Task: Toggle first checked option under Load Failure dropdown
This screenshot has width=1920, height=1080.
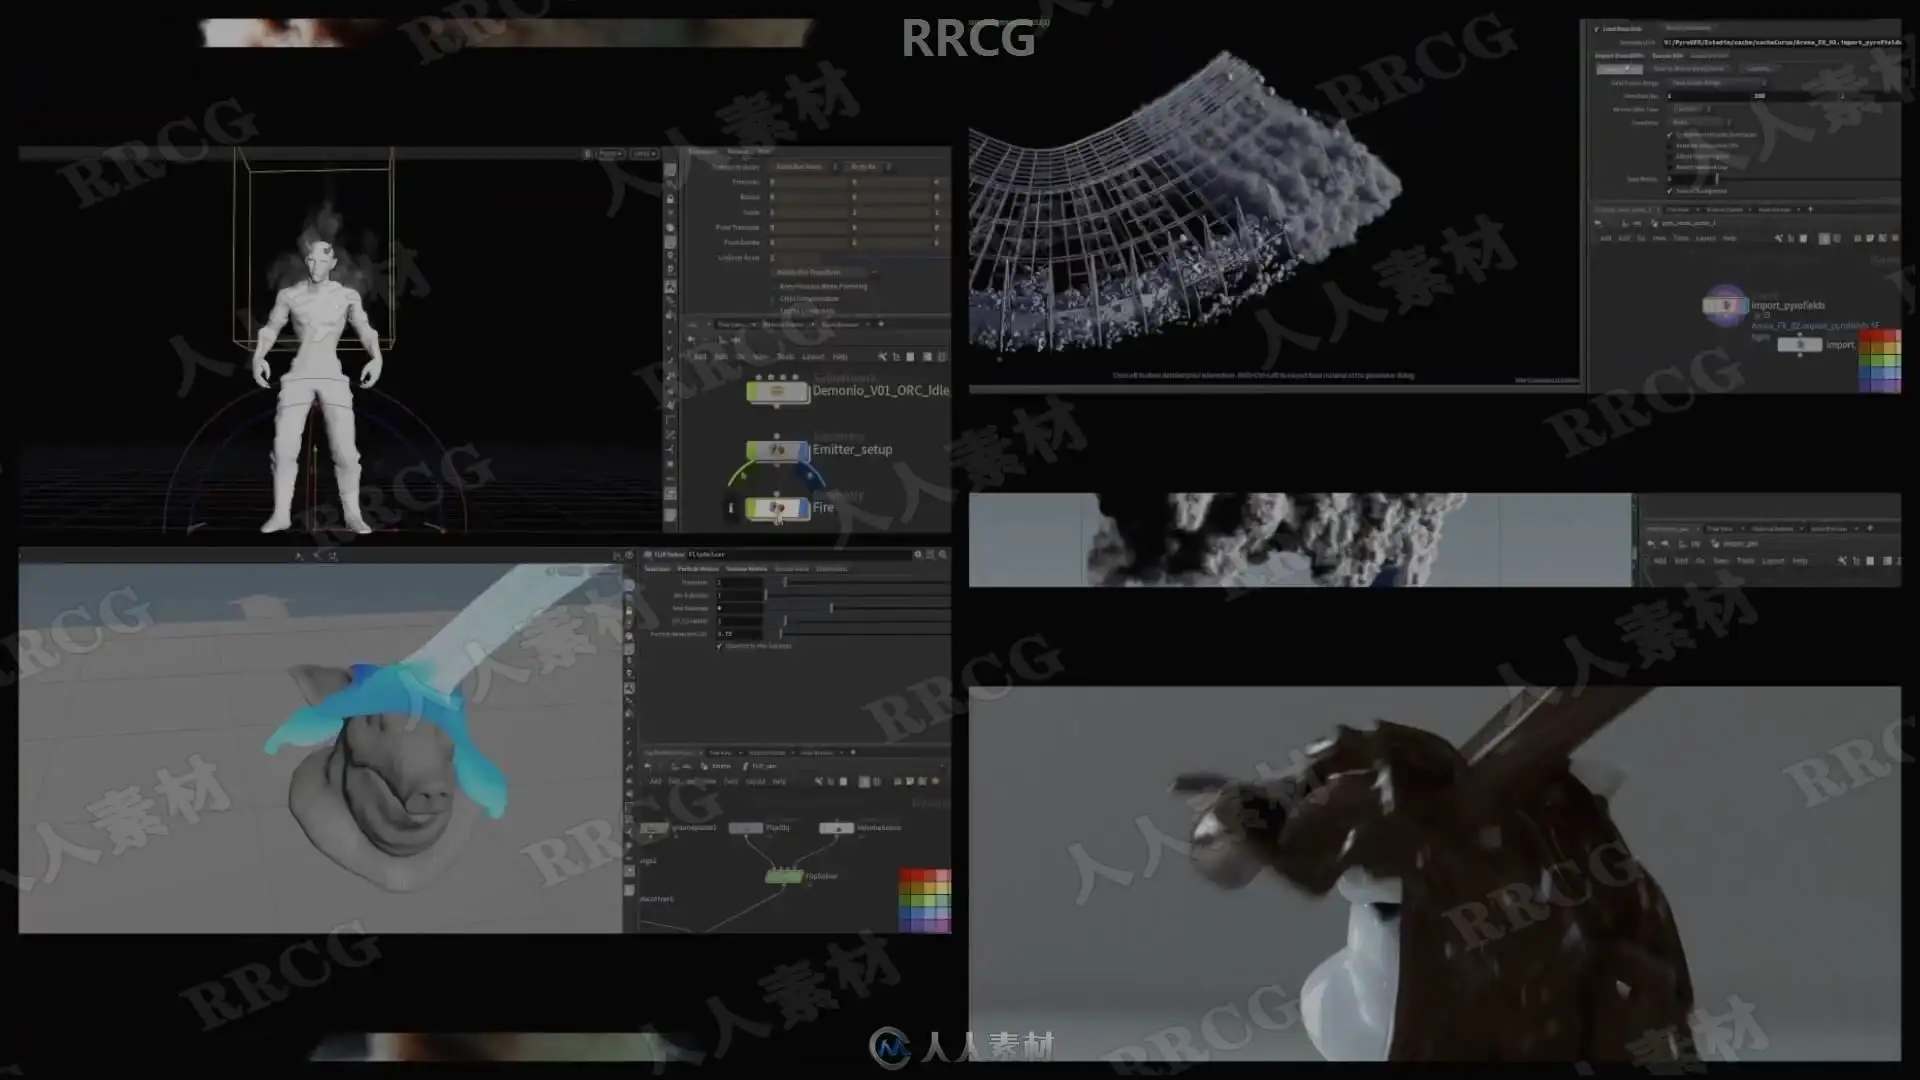Action: coord(1670,134)
